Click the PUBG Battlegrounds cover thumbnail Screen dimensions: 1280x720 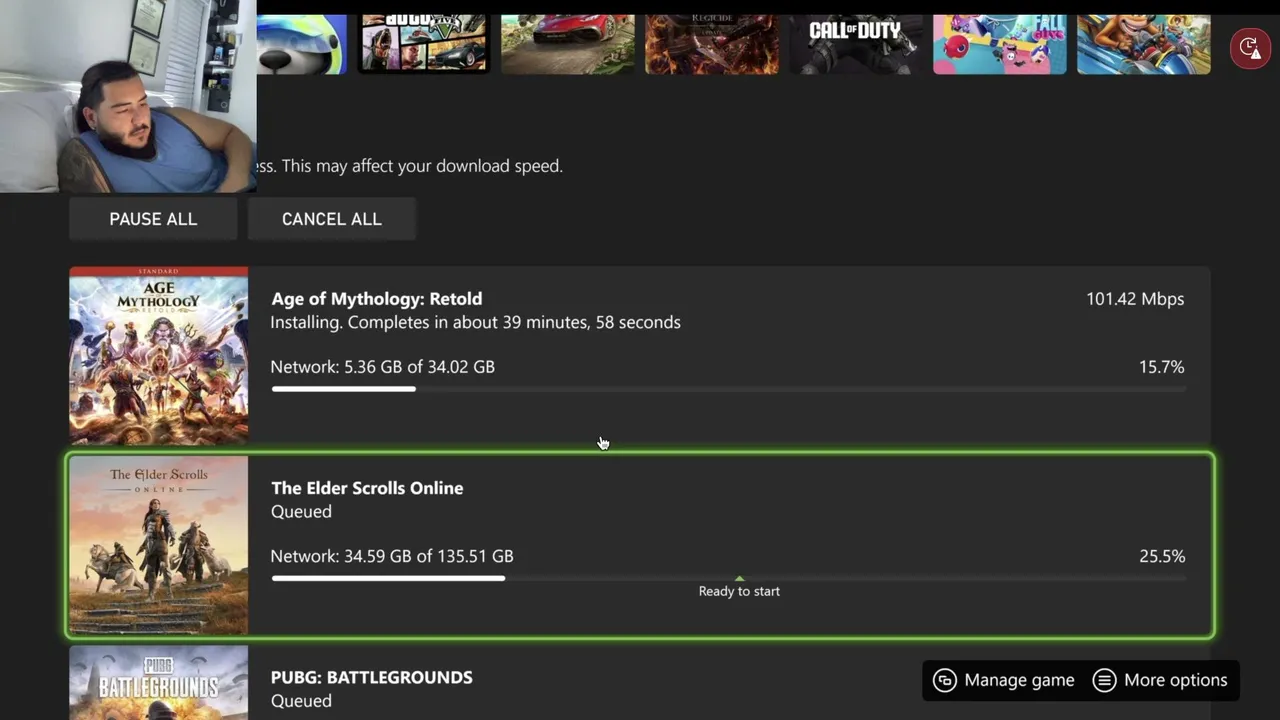click(x=159, y=683)
